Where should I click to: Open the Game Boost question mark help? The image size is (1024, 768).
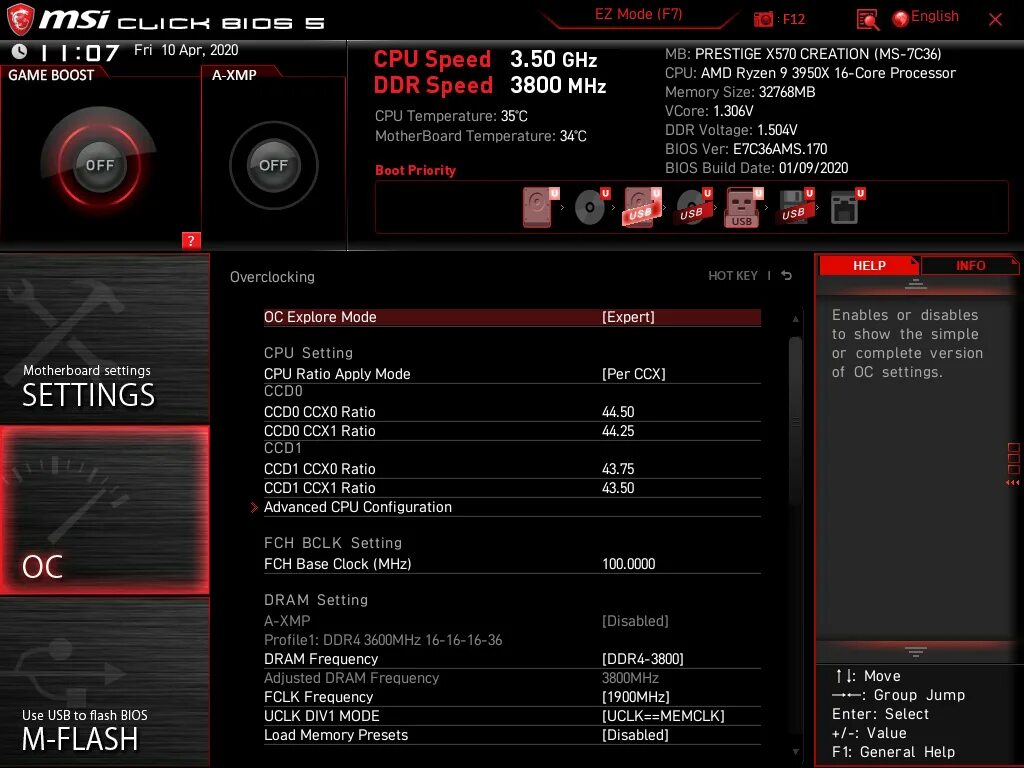(191, 240)
